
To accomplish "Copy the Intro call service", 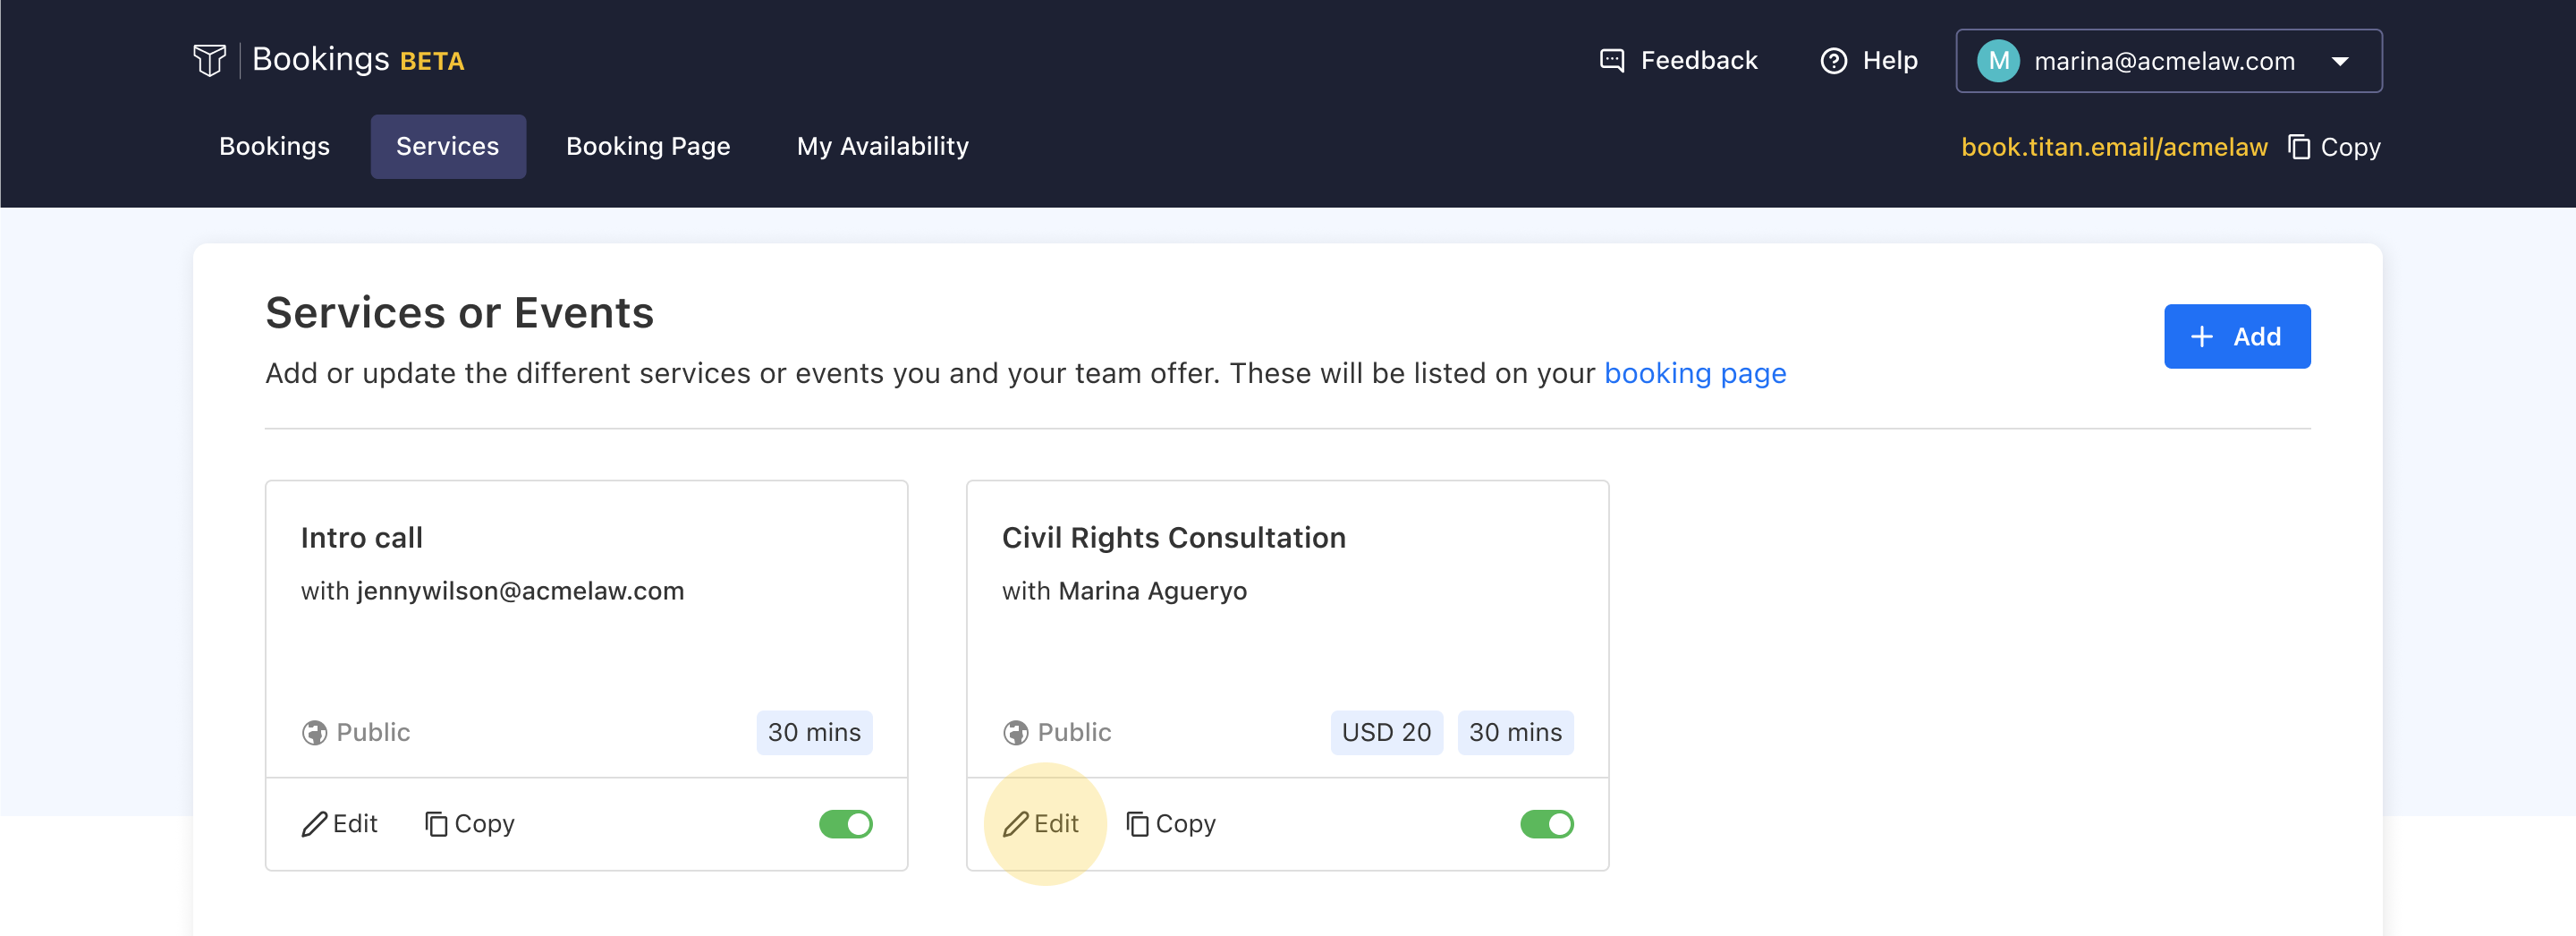I will coord(469,824).
